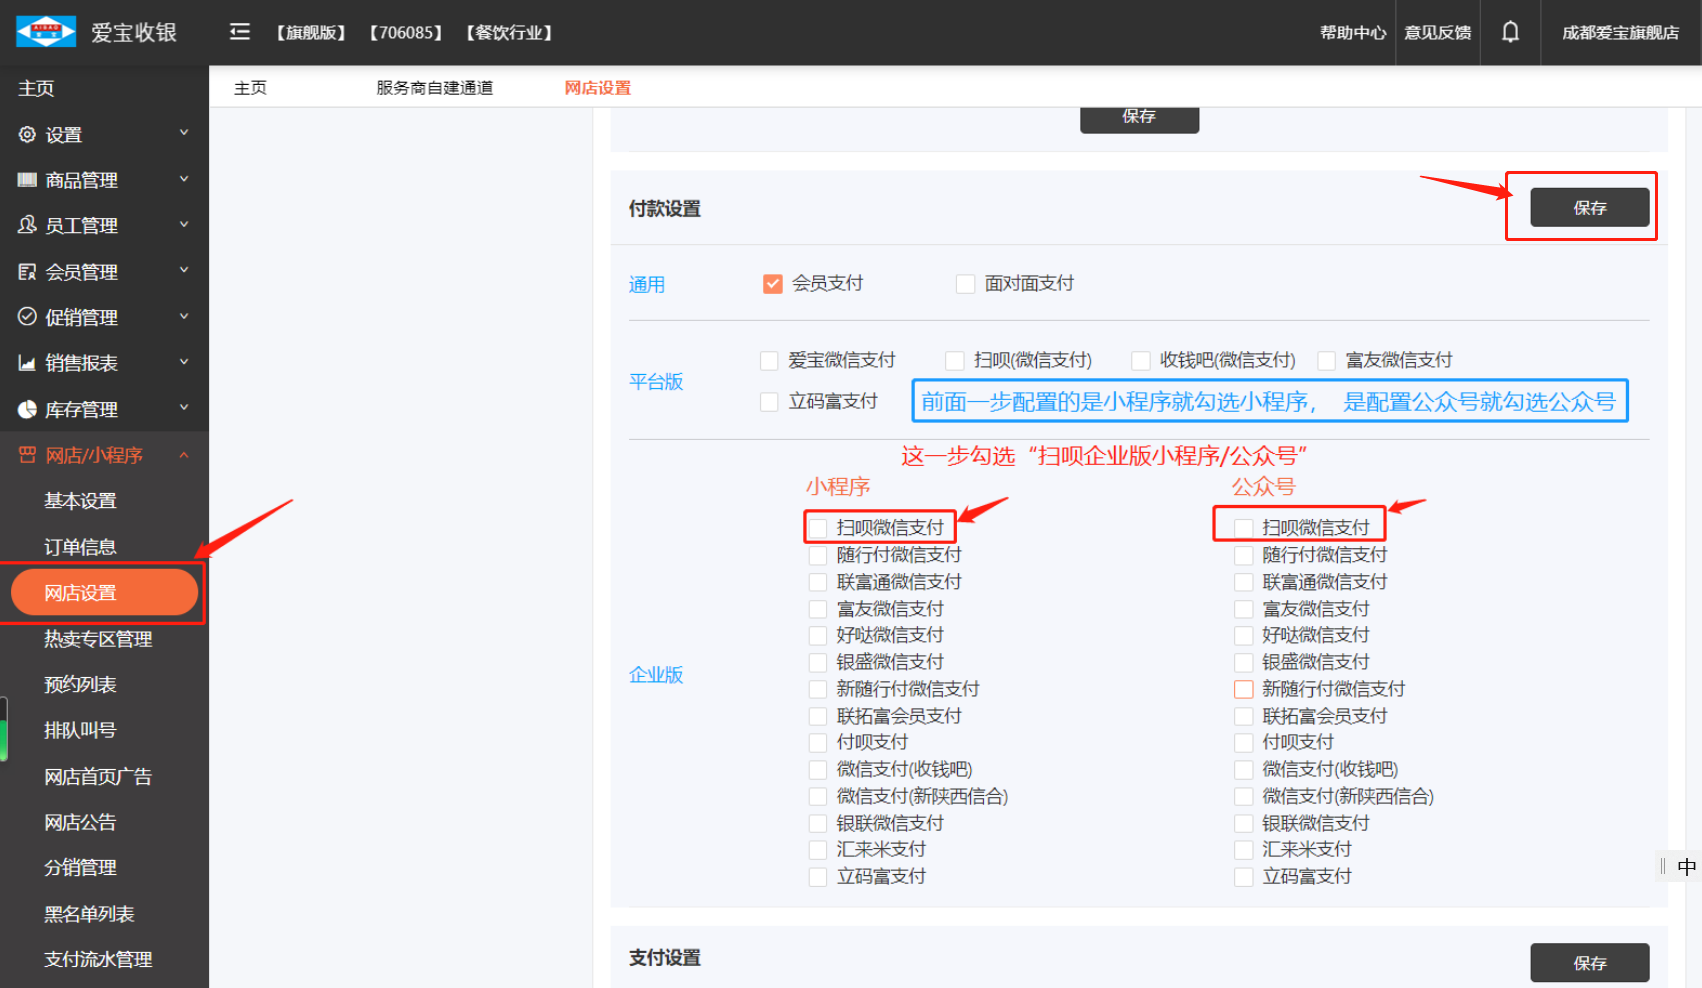
Task: Click the 促销管理 checkmark icon
Action: click(27, 317)
